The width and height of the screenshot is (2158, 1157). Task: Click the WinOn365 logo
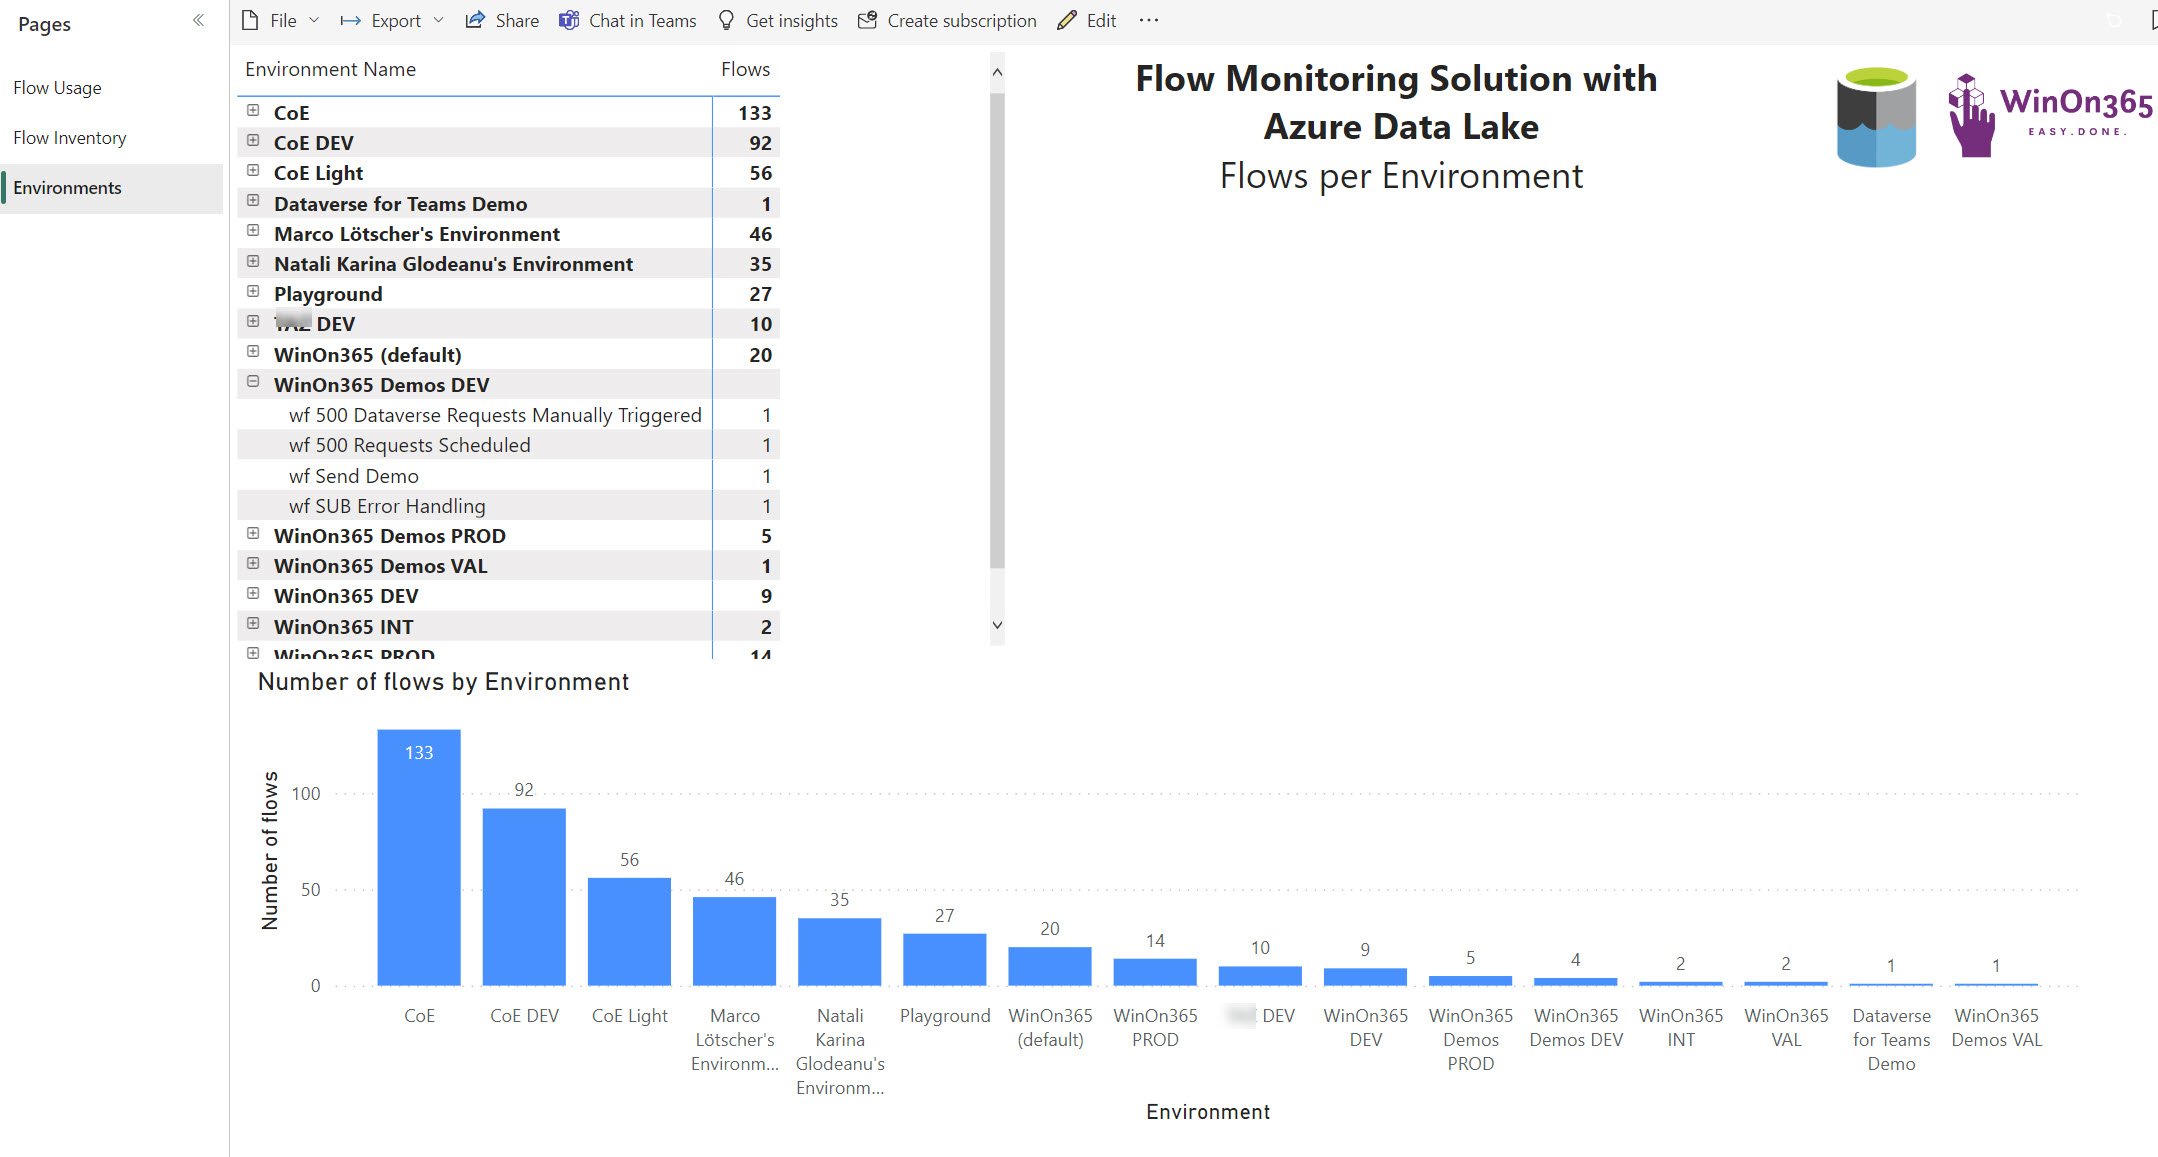point(2050,114)
